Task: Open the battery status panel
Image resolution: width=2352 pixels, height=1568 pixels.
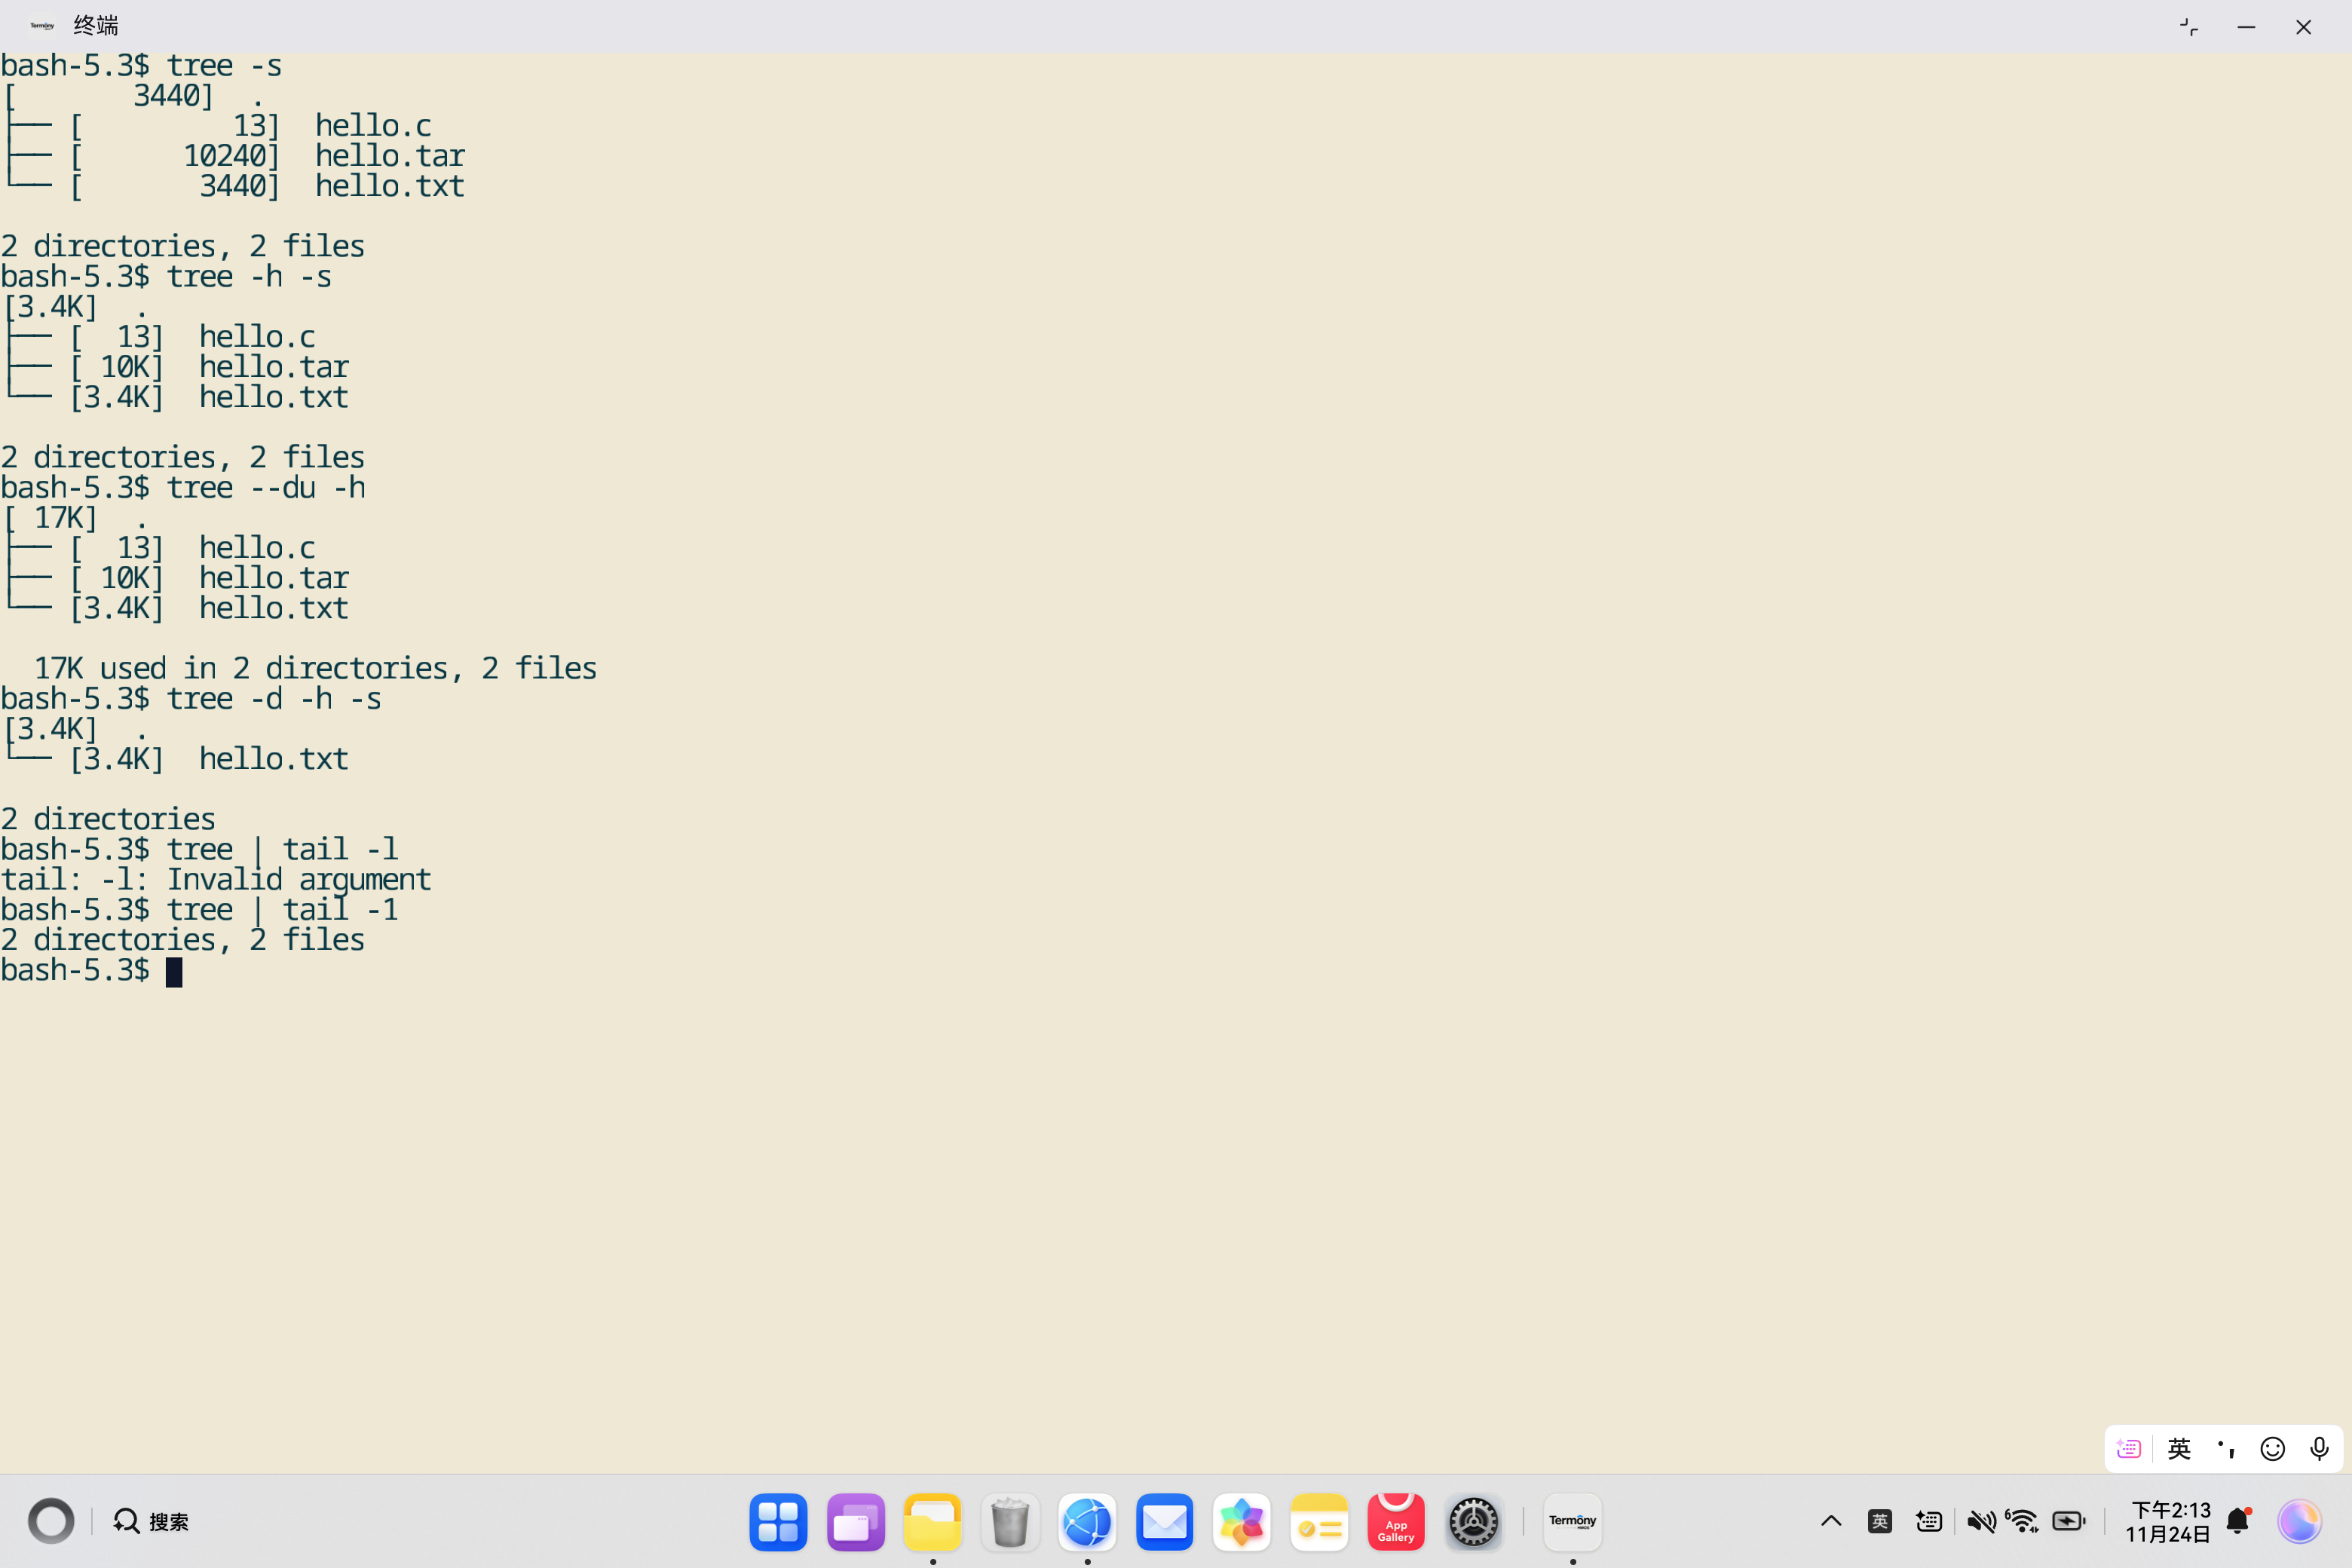Action: (2068, 1521)
